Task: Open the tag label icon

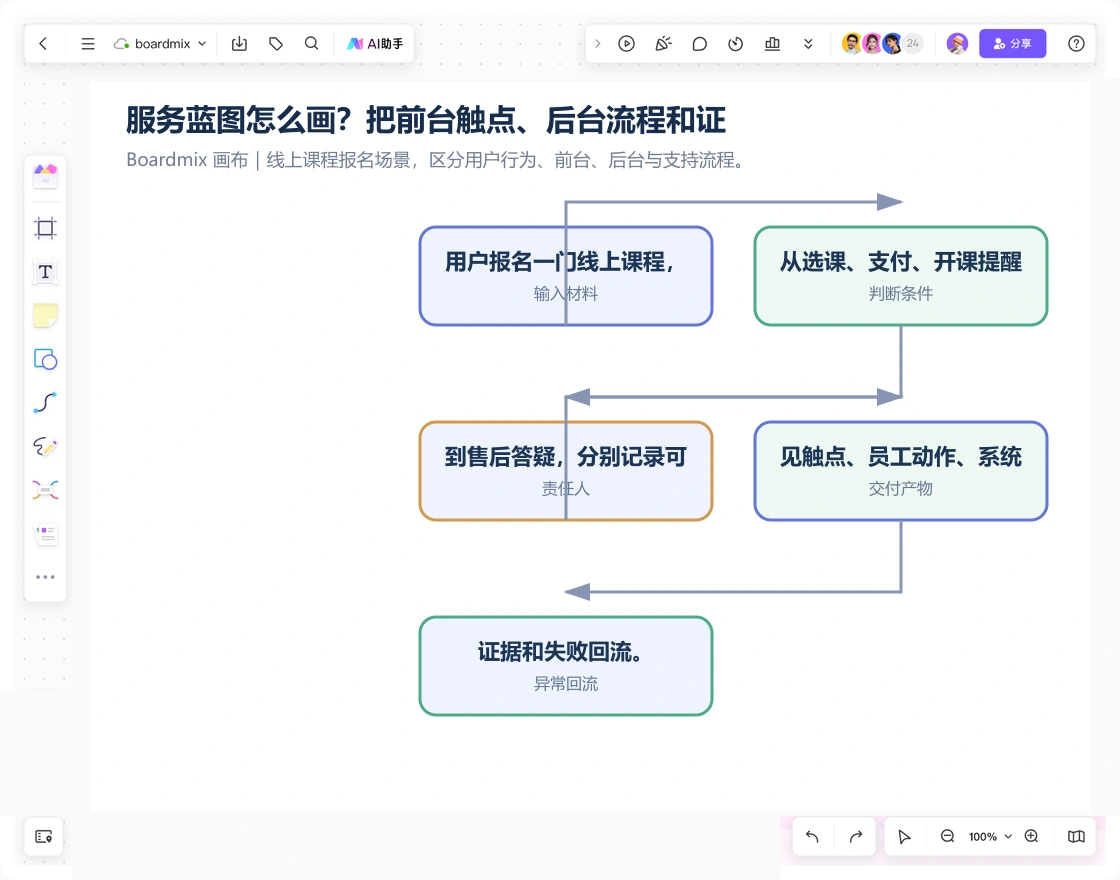Action: (x=276, y=44)
